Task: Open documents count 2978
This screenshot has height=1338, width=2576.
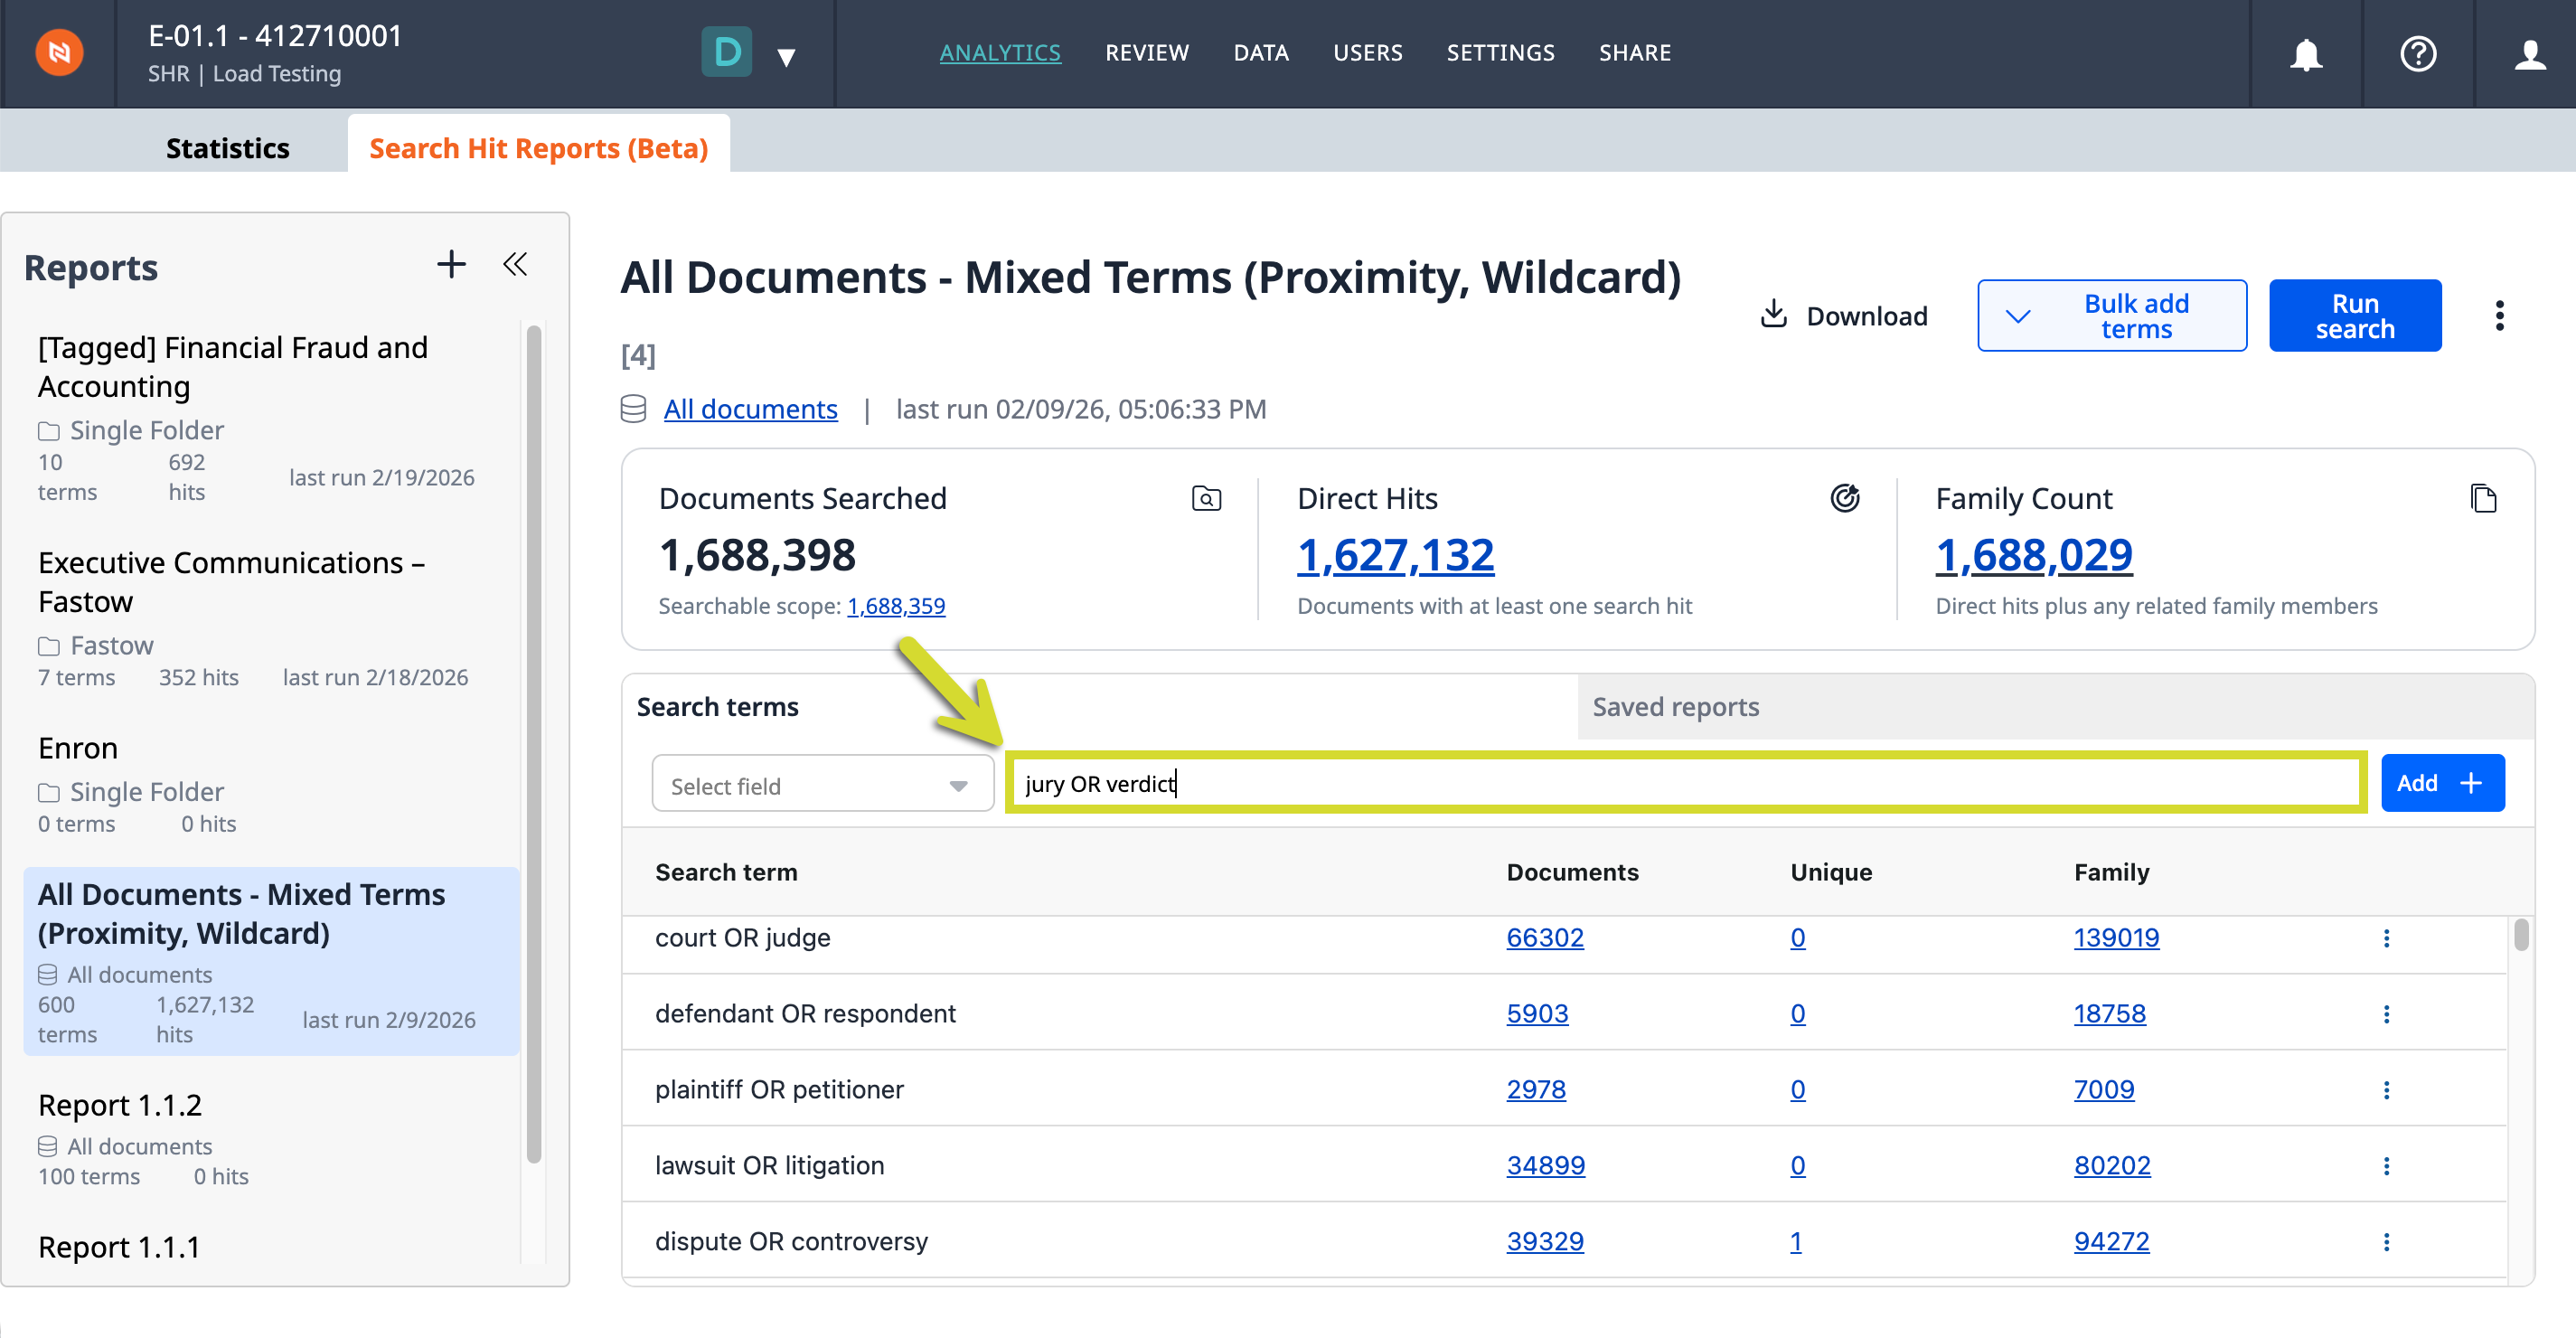Action: click(1536, 1090)
